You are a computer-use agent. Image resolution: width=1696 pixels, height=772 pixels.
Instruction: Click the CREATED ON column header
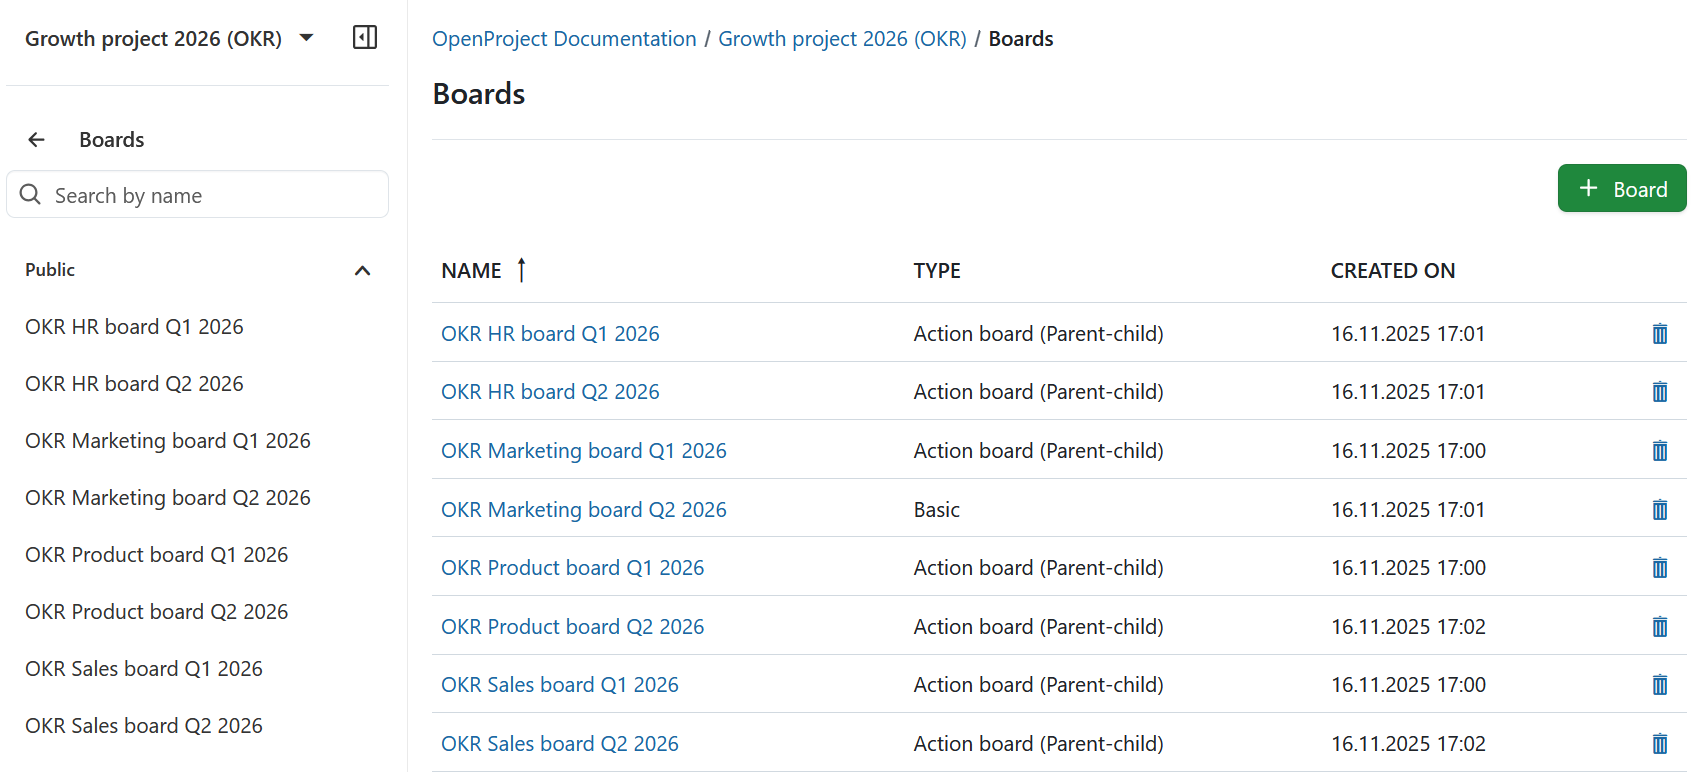(x=1393, y=271)
